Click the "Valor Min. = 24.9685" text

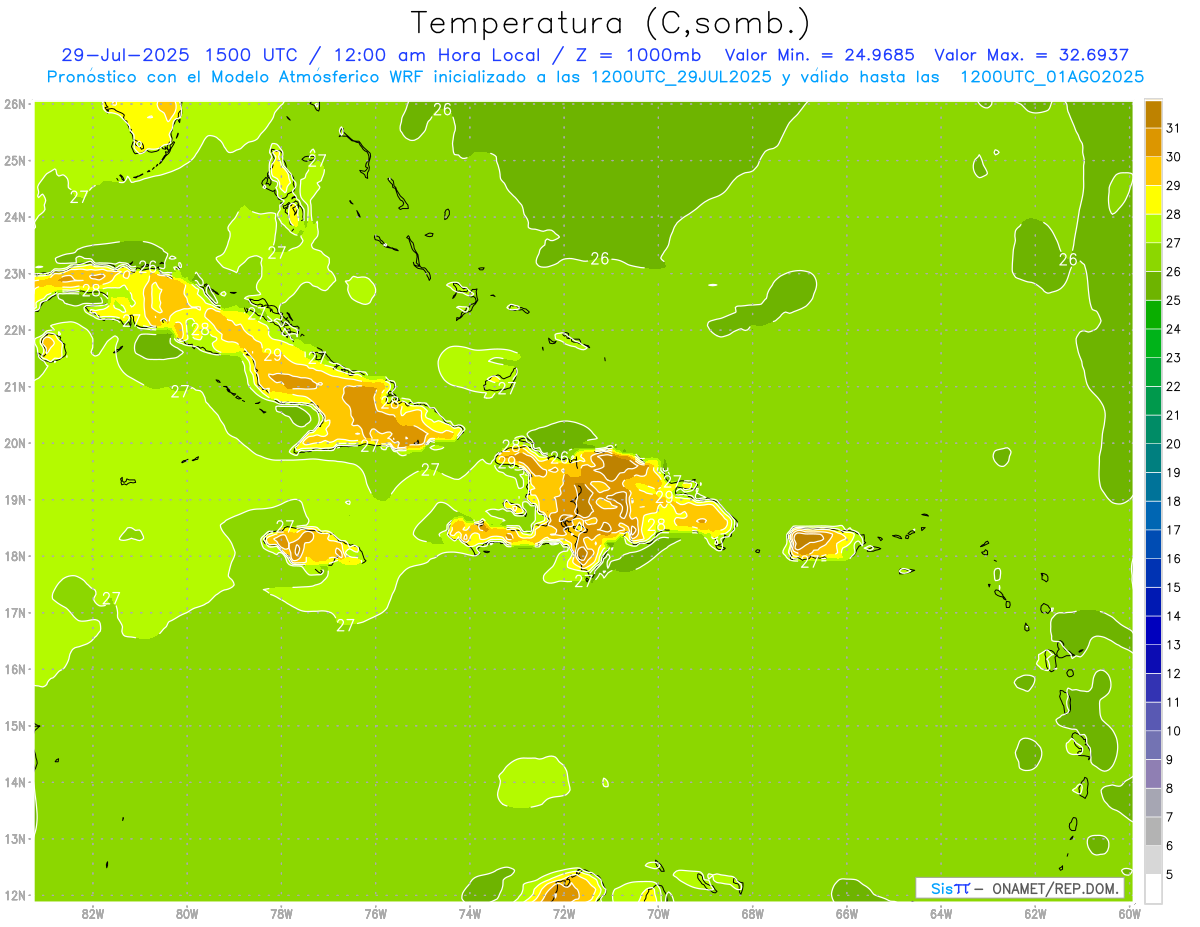coord(819,55)
